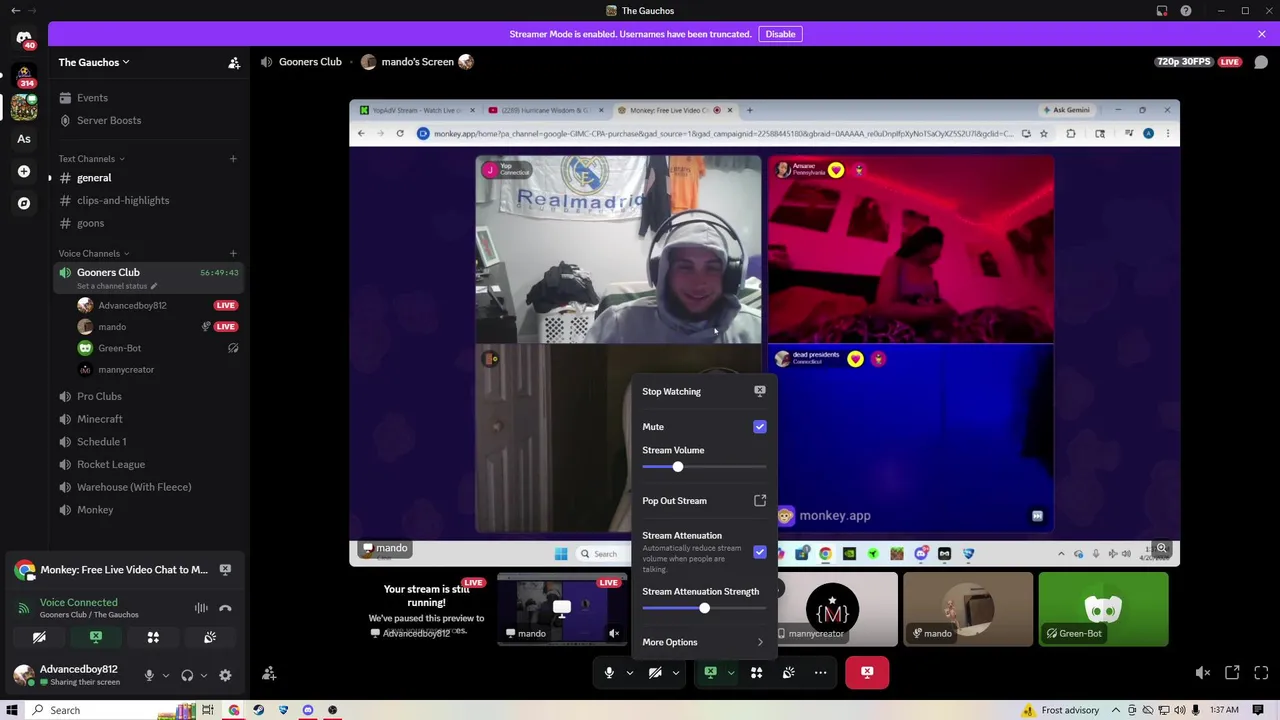Click the green screen share button in the voice panel

[x=96, y=637]
